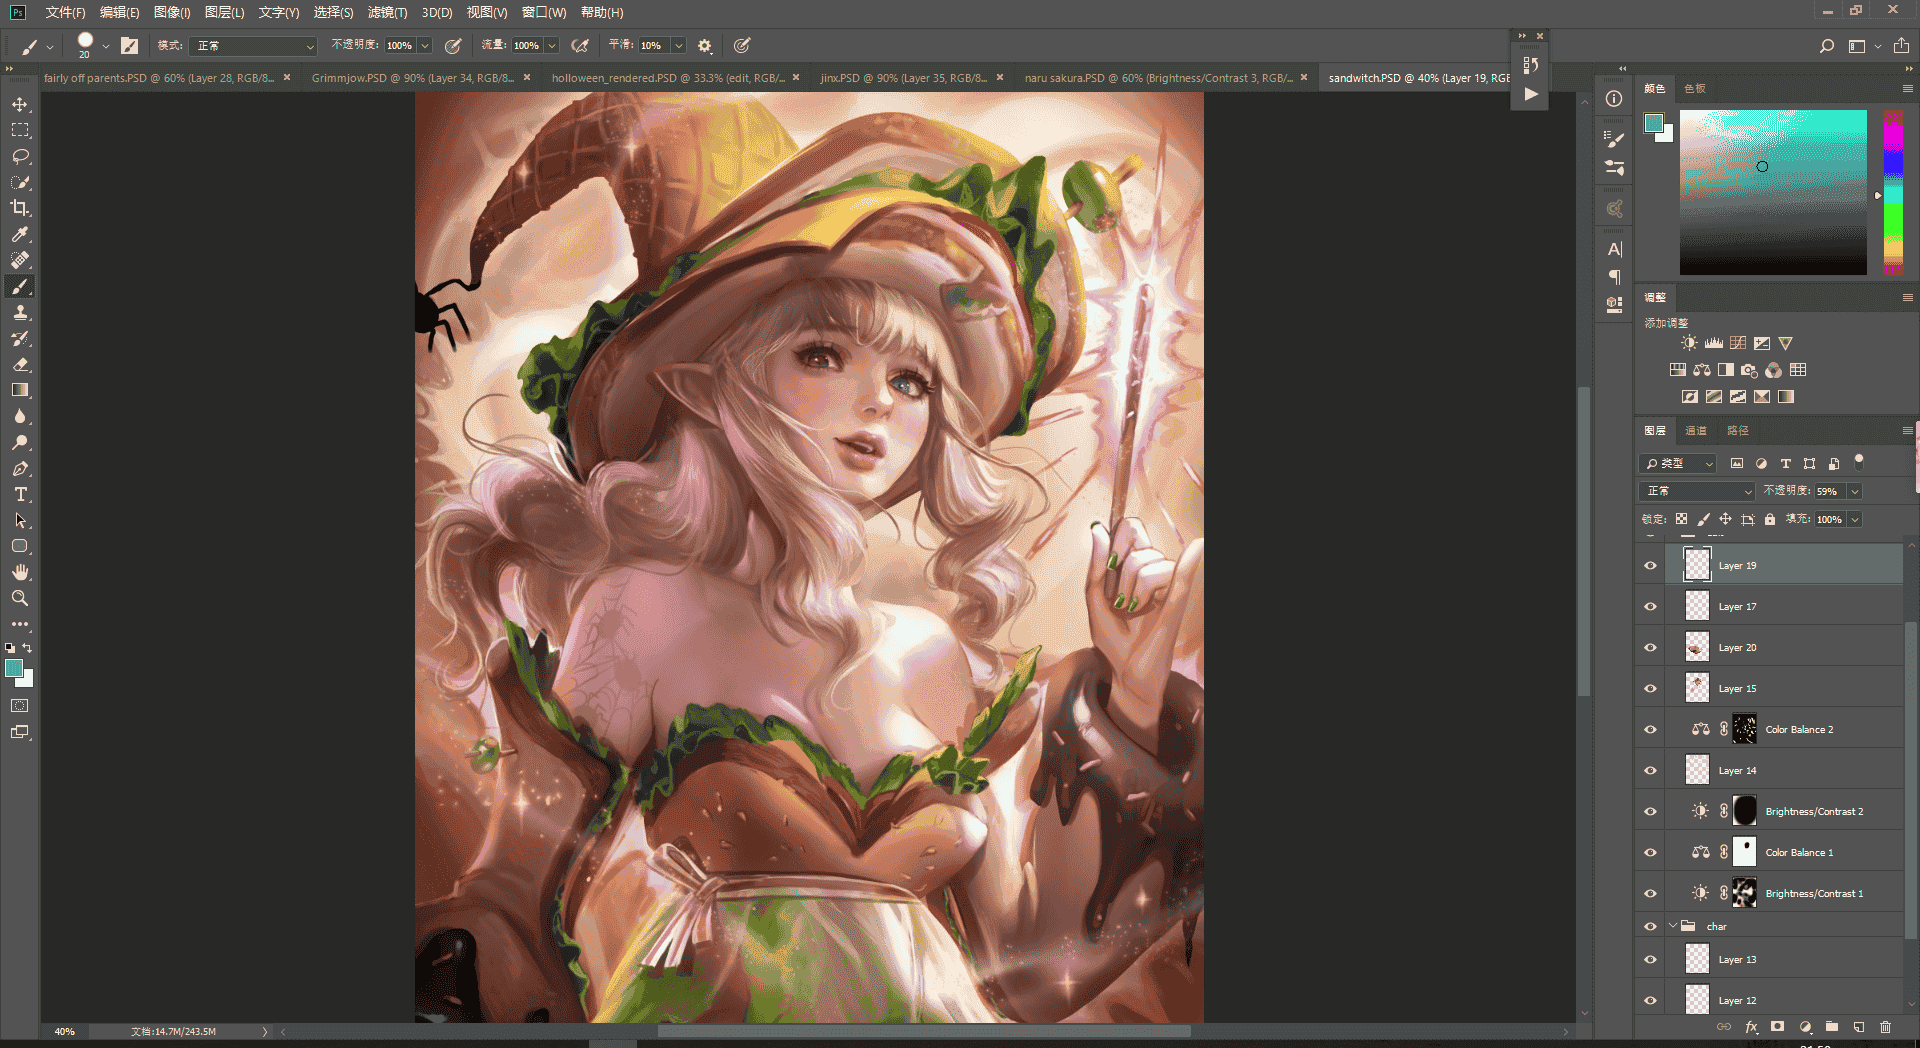
Task: Select the Eyedropper tool
Action: coord(20,234)
